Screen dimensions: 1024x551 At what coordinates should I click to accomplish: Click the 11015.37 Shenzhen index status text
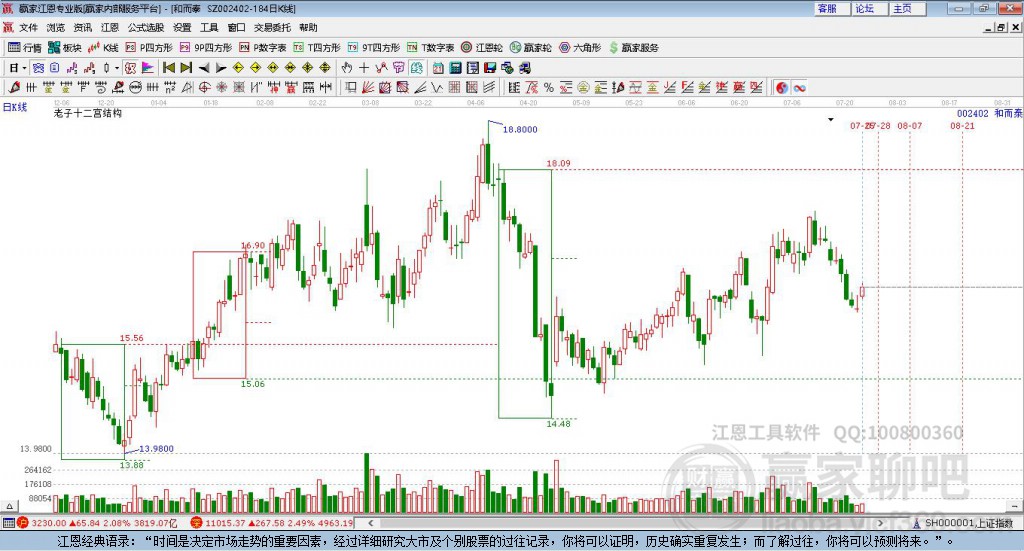pyautogui.click(x=223, y=523)
